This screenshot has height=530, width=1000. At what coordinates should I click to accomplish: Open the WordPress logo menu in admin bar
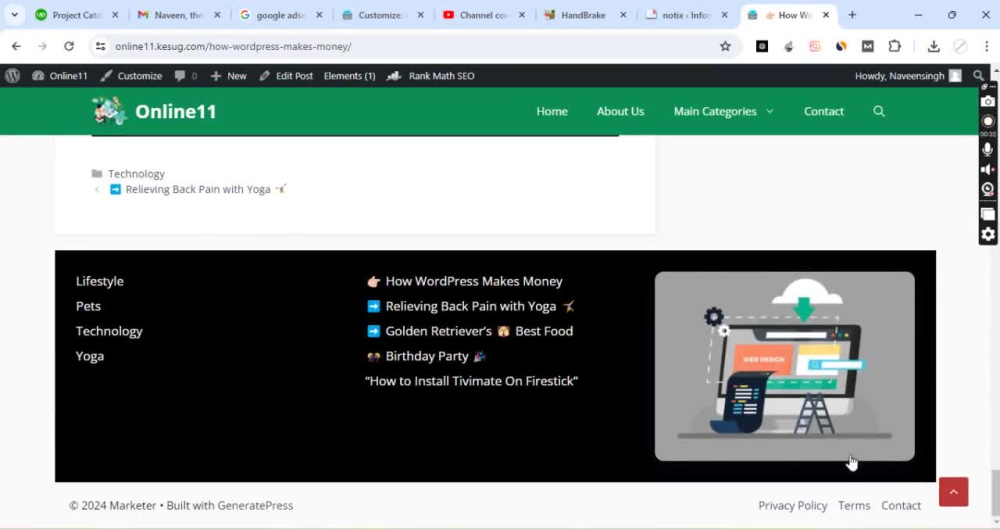[x=13, y=76]
